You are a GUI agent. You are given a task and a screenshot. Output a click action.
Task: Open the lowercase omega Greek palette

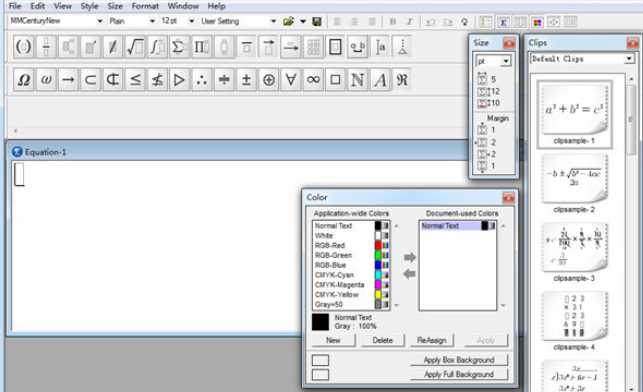(x=46, y=80)
